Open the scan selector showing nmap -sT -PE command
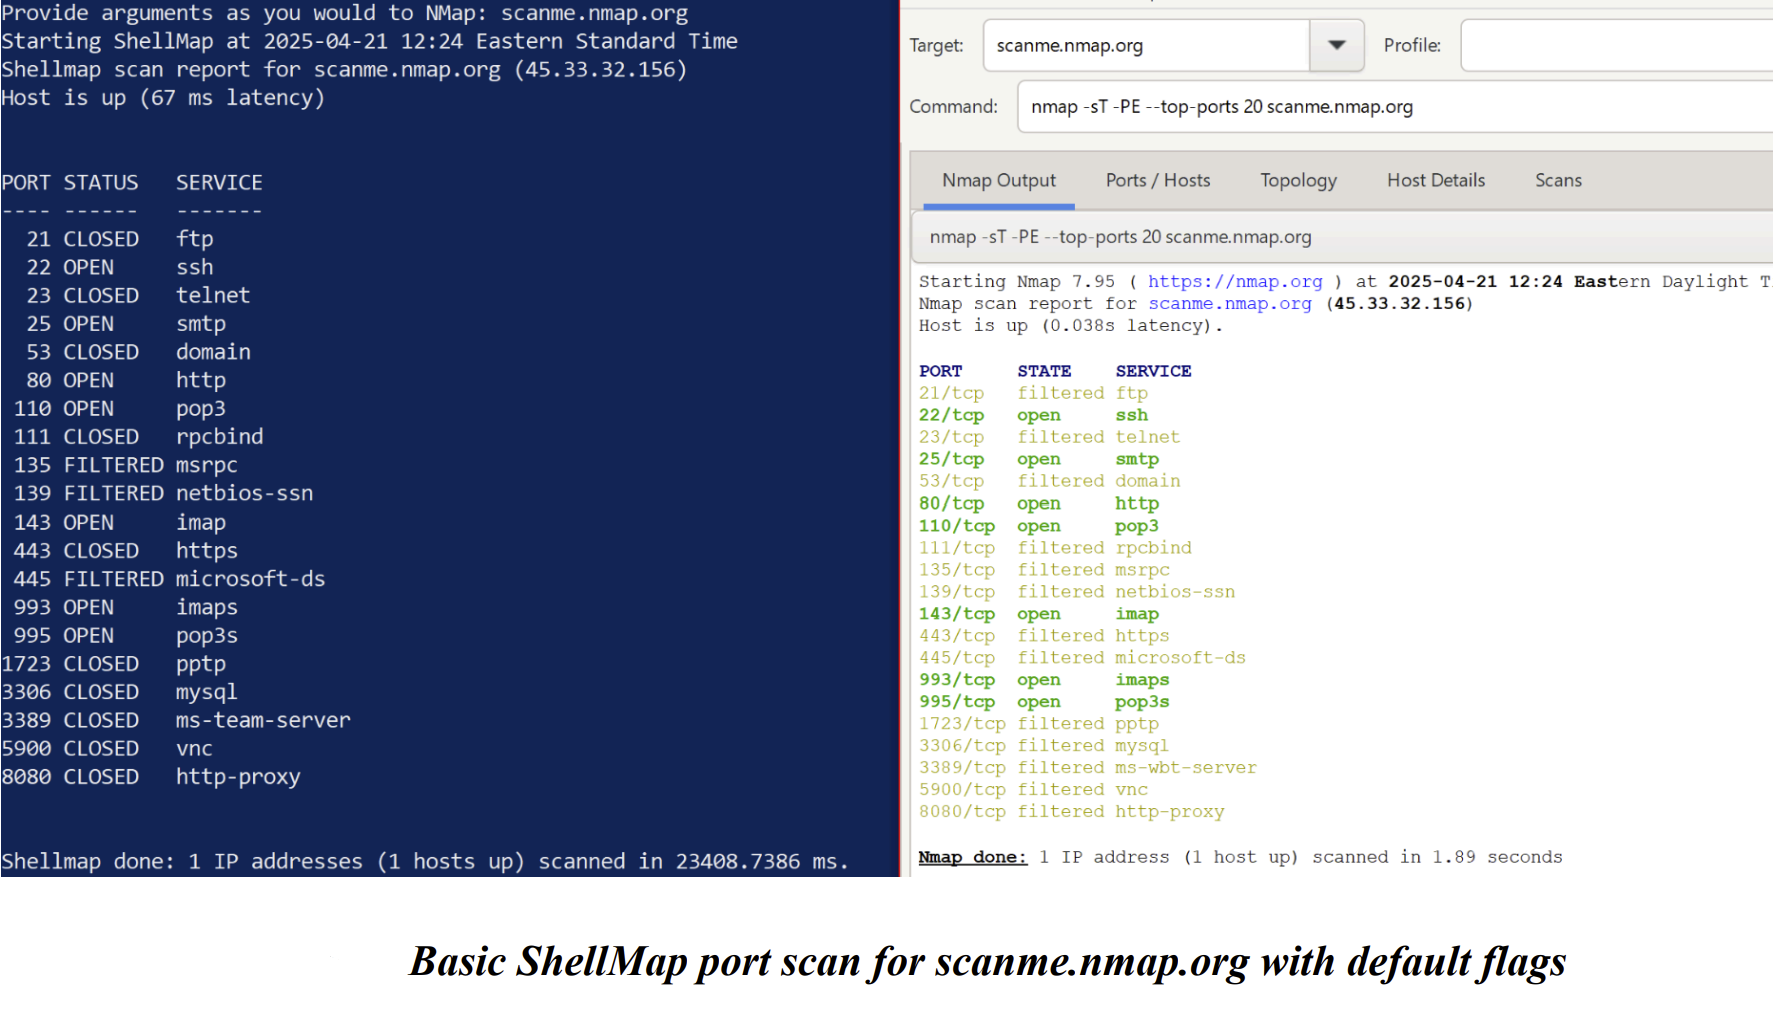Screen dimensions: 1773x1014 click(1343, 237)
